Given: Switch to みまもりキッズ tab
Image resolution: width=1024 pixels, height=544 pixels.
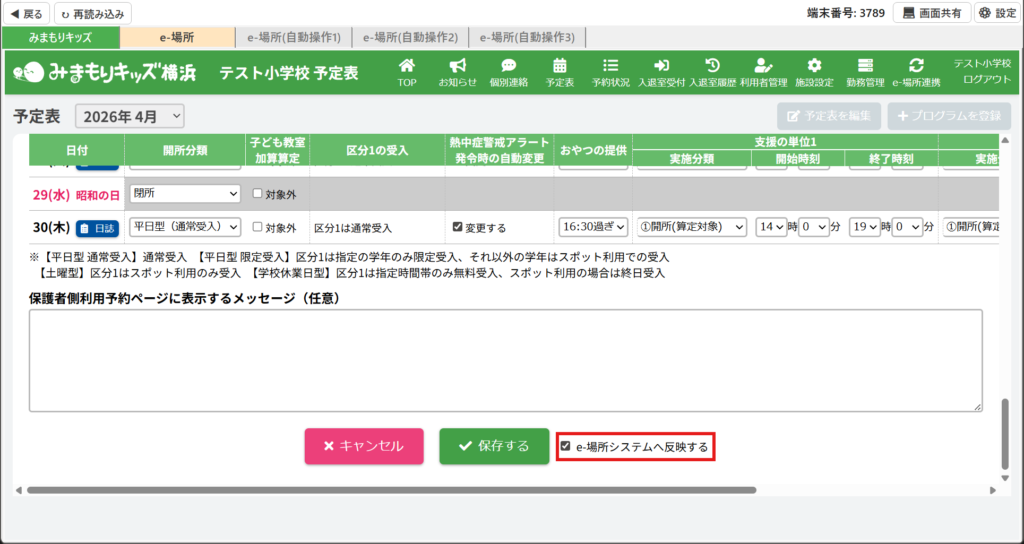Looking at the screenshot, I should 61,37.
